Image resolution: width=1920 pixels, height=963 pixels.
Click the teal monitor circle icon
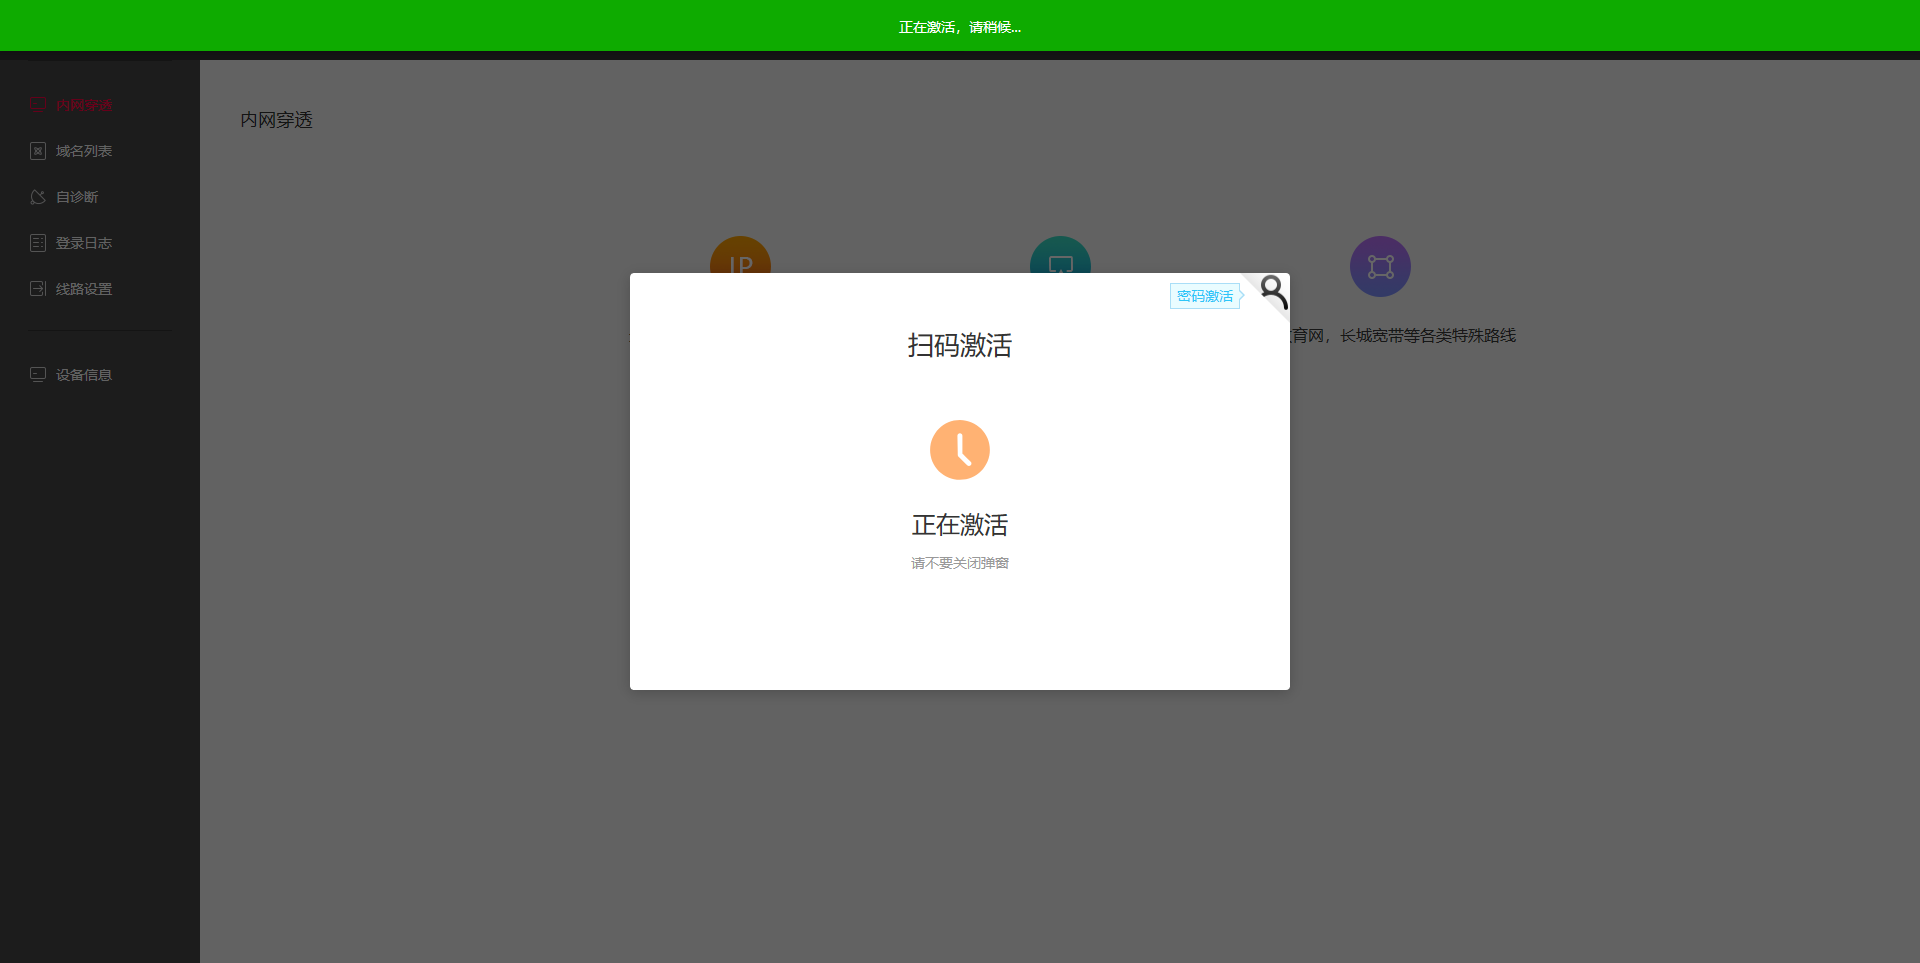1060,254
